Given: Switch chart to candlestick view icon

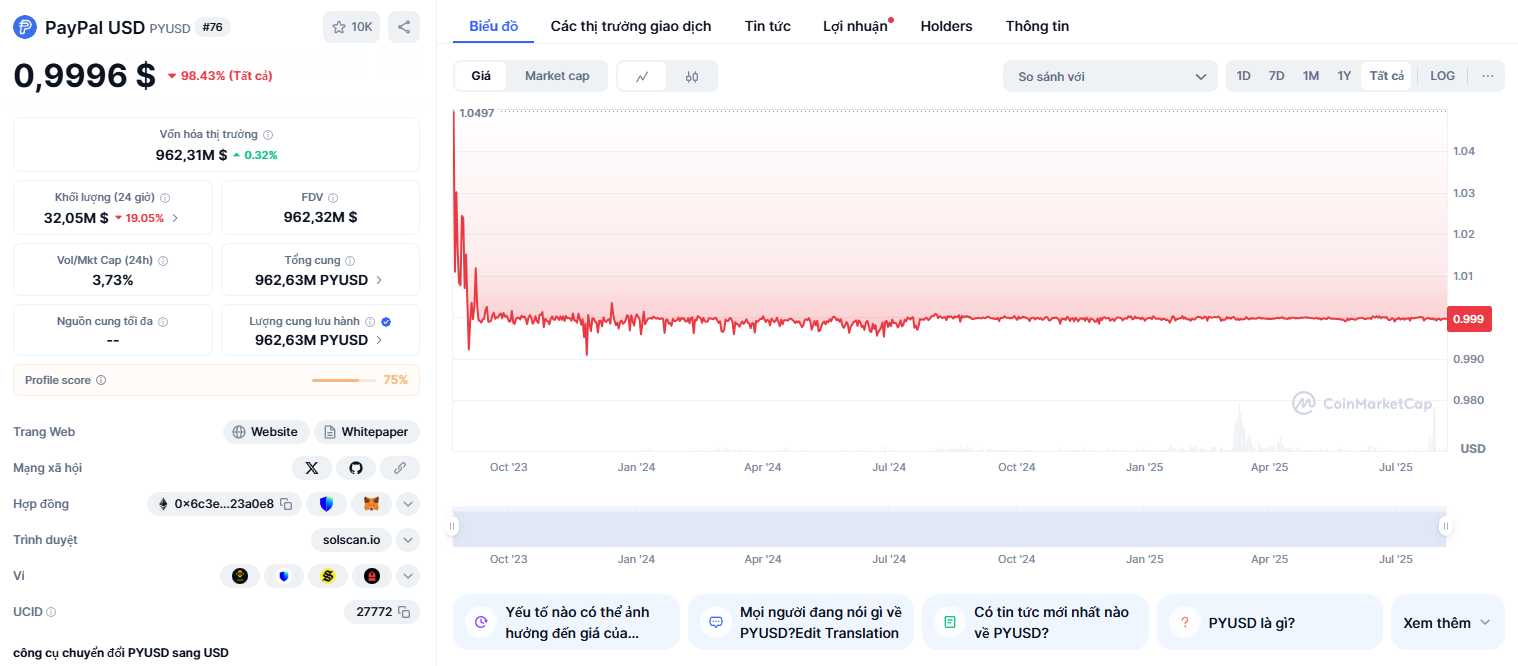Looking at the screenshot, I should pos(692,76).
